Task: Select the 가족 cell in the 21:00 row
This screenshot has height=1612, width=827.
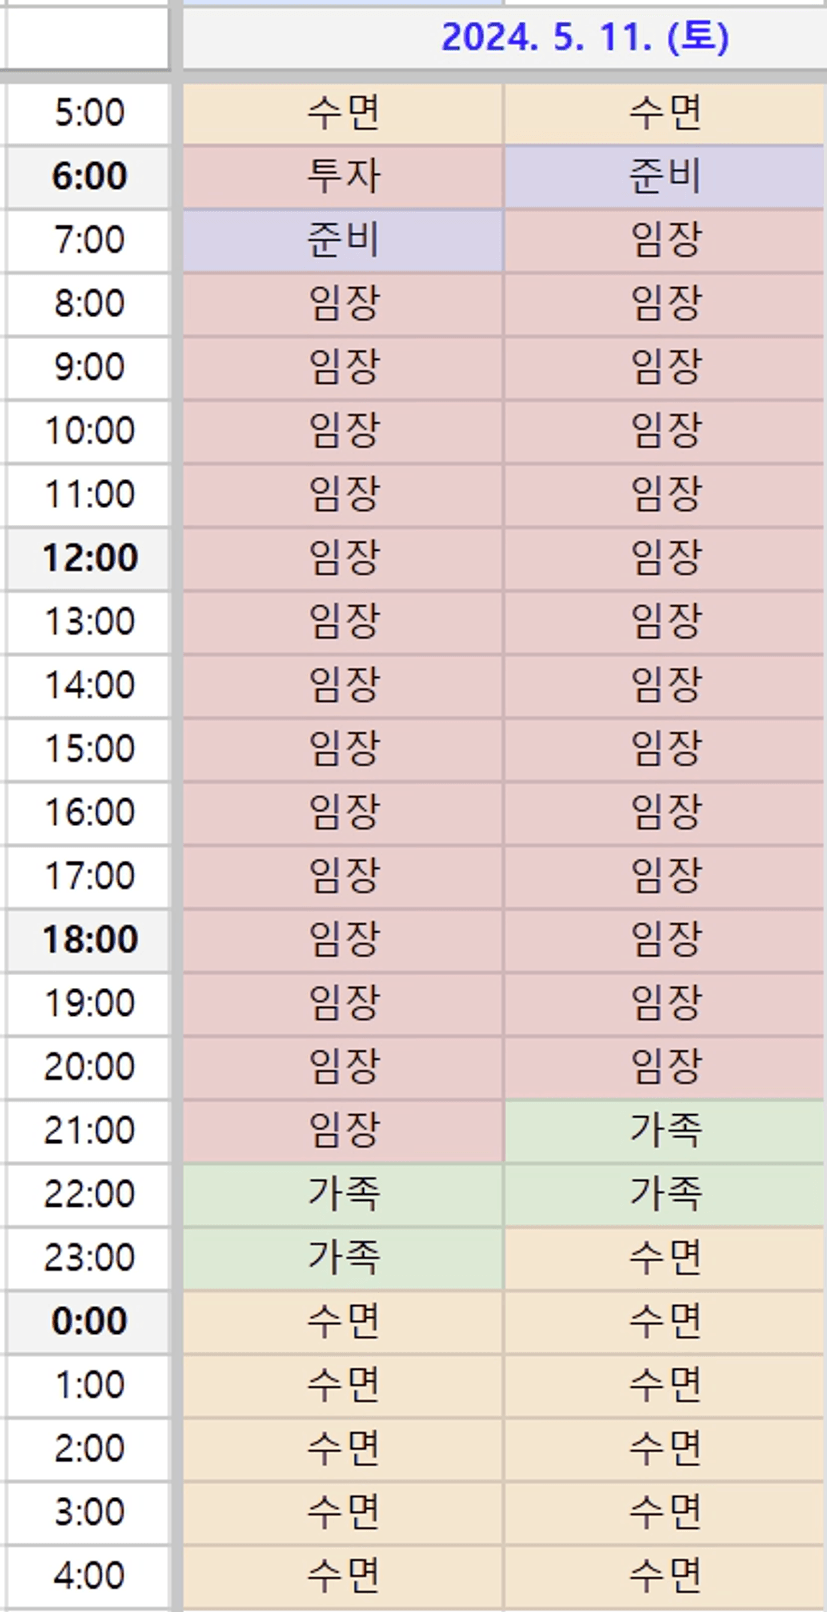Action: coord(664,1130)
